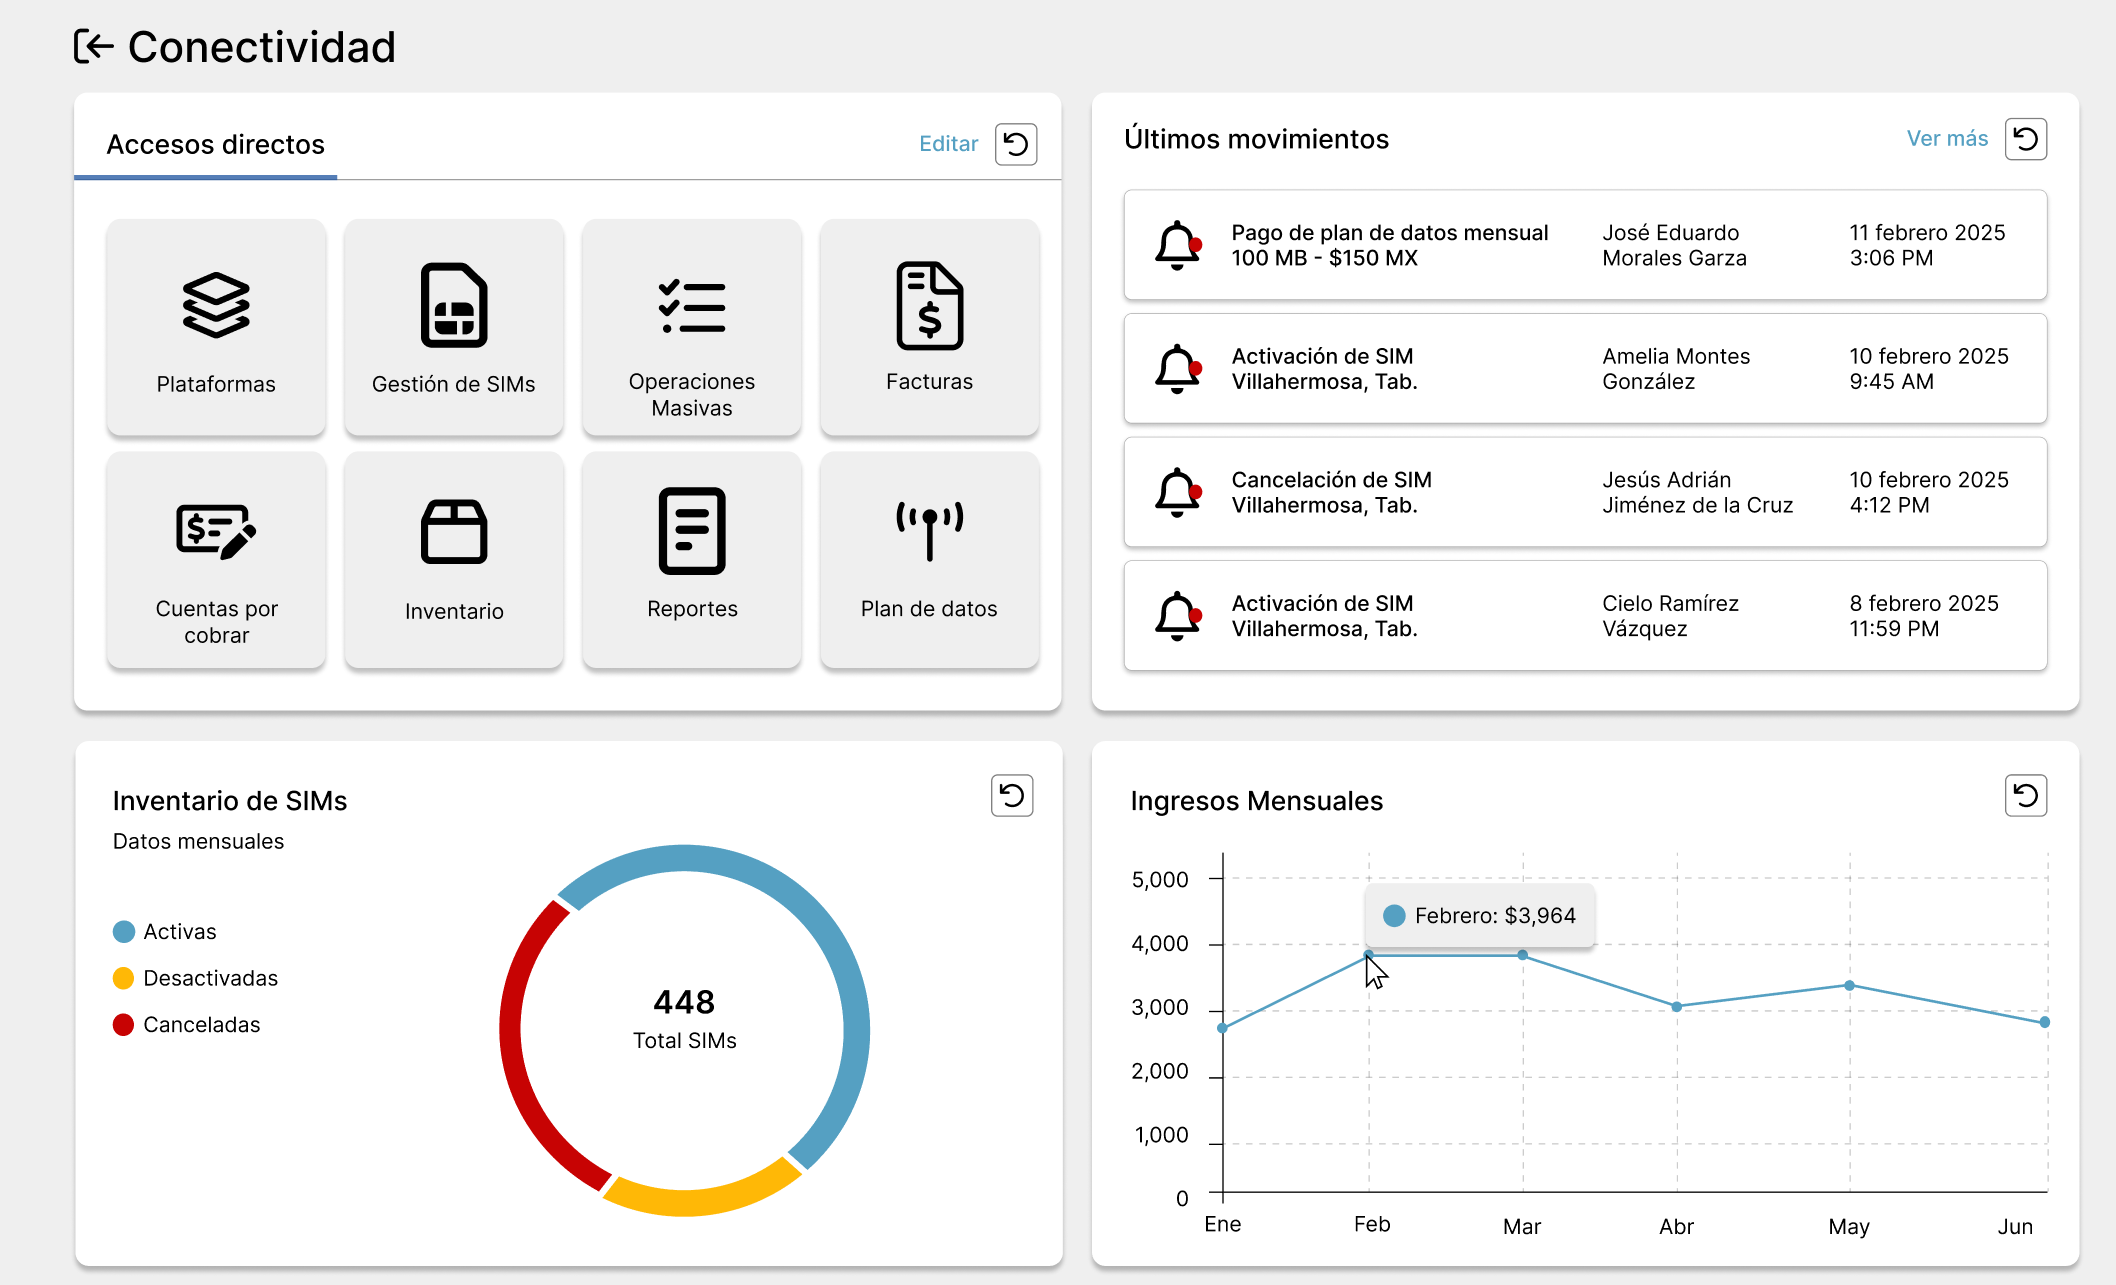2116x1285 pixels.
Task: Refresh the Accesos directos panel
Action: click(x=1015, y=144)
